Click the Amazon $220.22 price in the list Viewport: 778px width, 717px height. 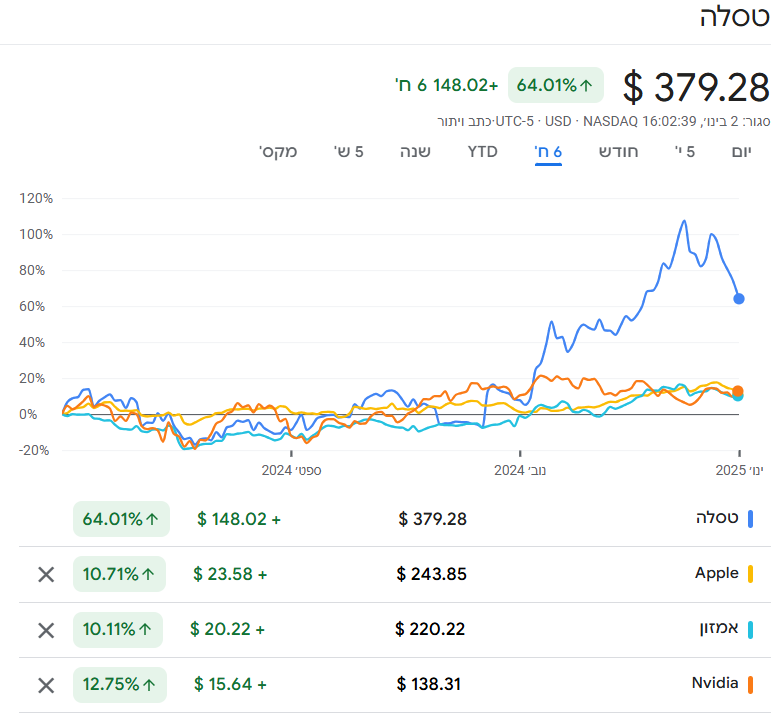click(430, 630)
